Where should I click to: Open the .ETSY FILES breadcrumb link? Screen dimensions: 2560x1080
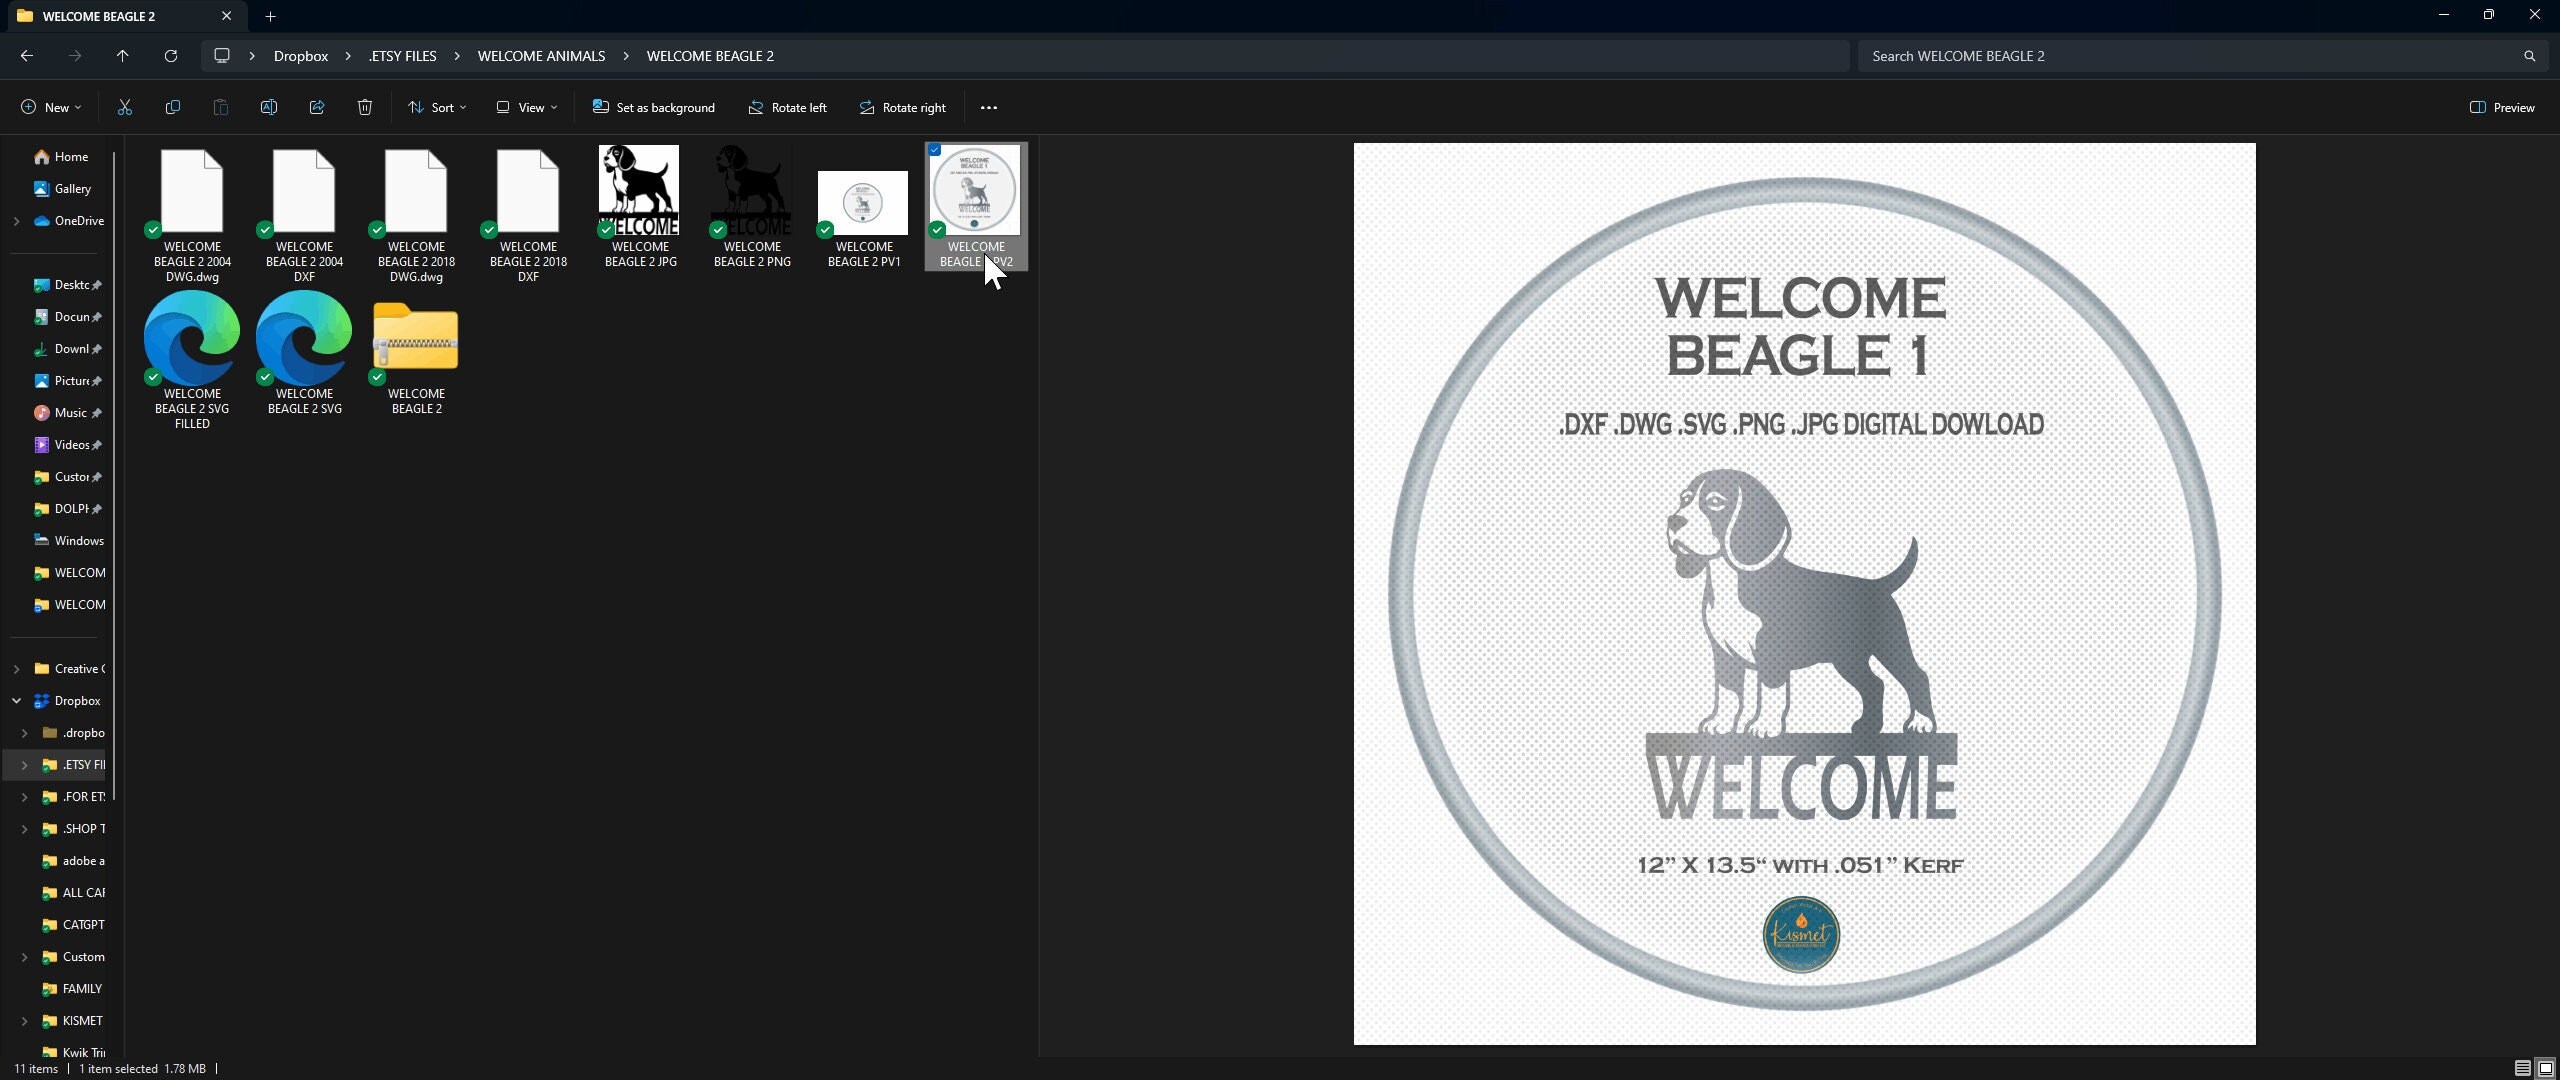402,56
